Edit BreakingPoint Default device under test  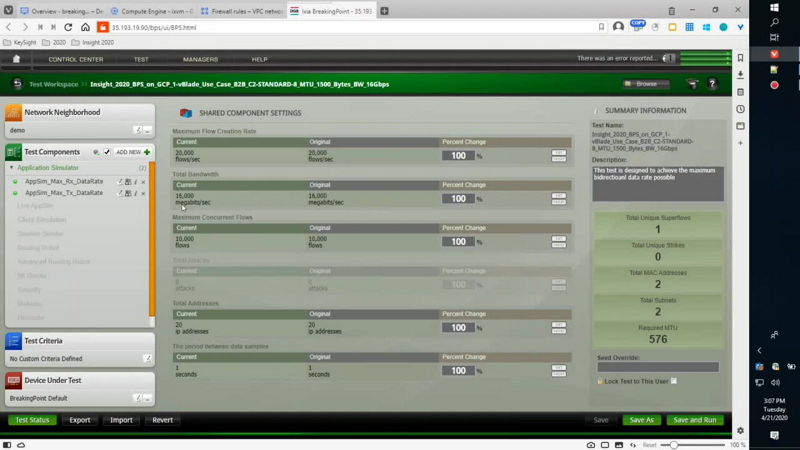point(138,398)
